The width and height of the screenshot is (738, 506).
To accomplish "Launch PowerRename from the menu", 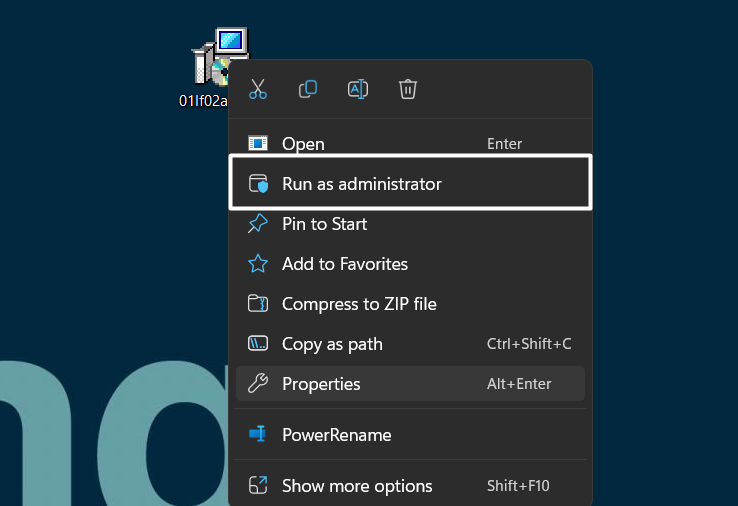I will [x=336, y=435].
